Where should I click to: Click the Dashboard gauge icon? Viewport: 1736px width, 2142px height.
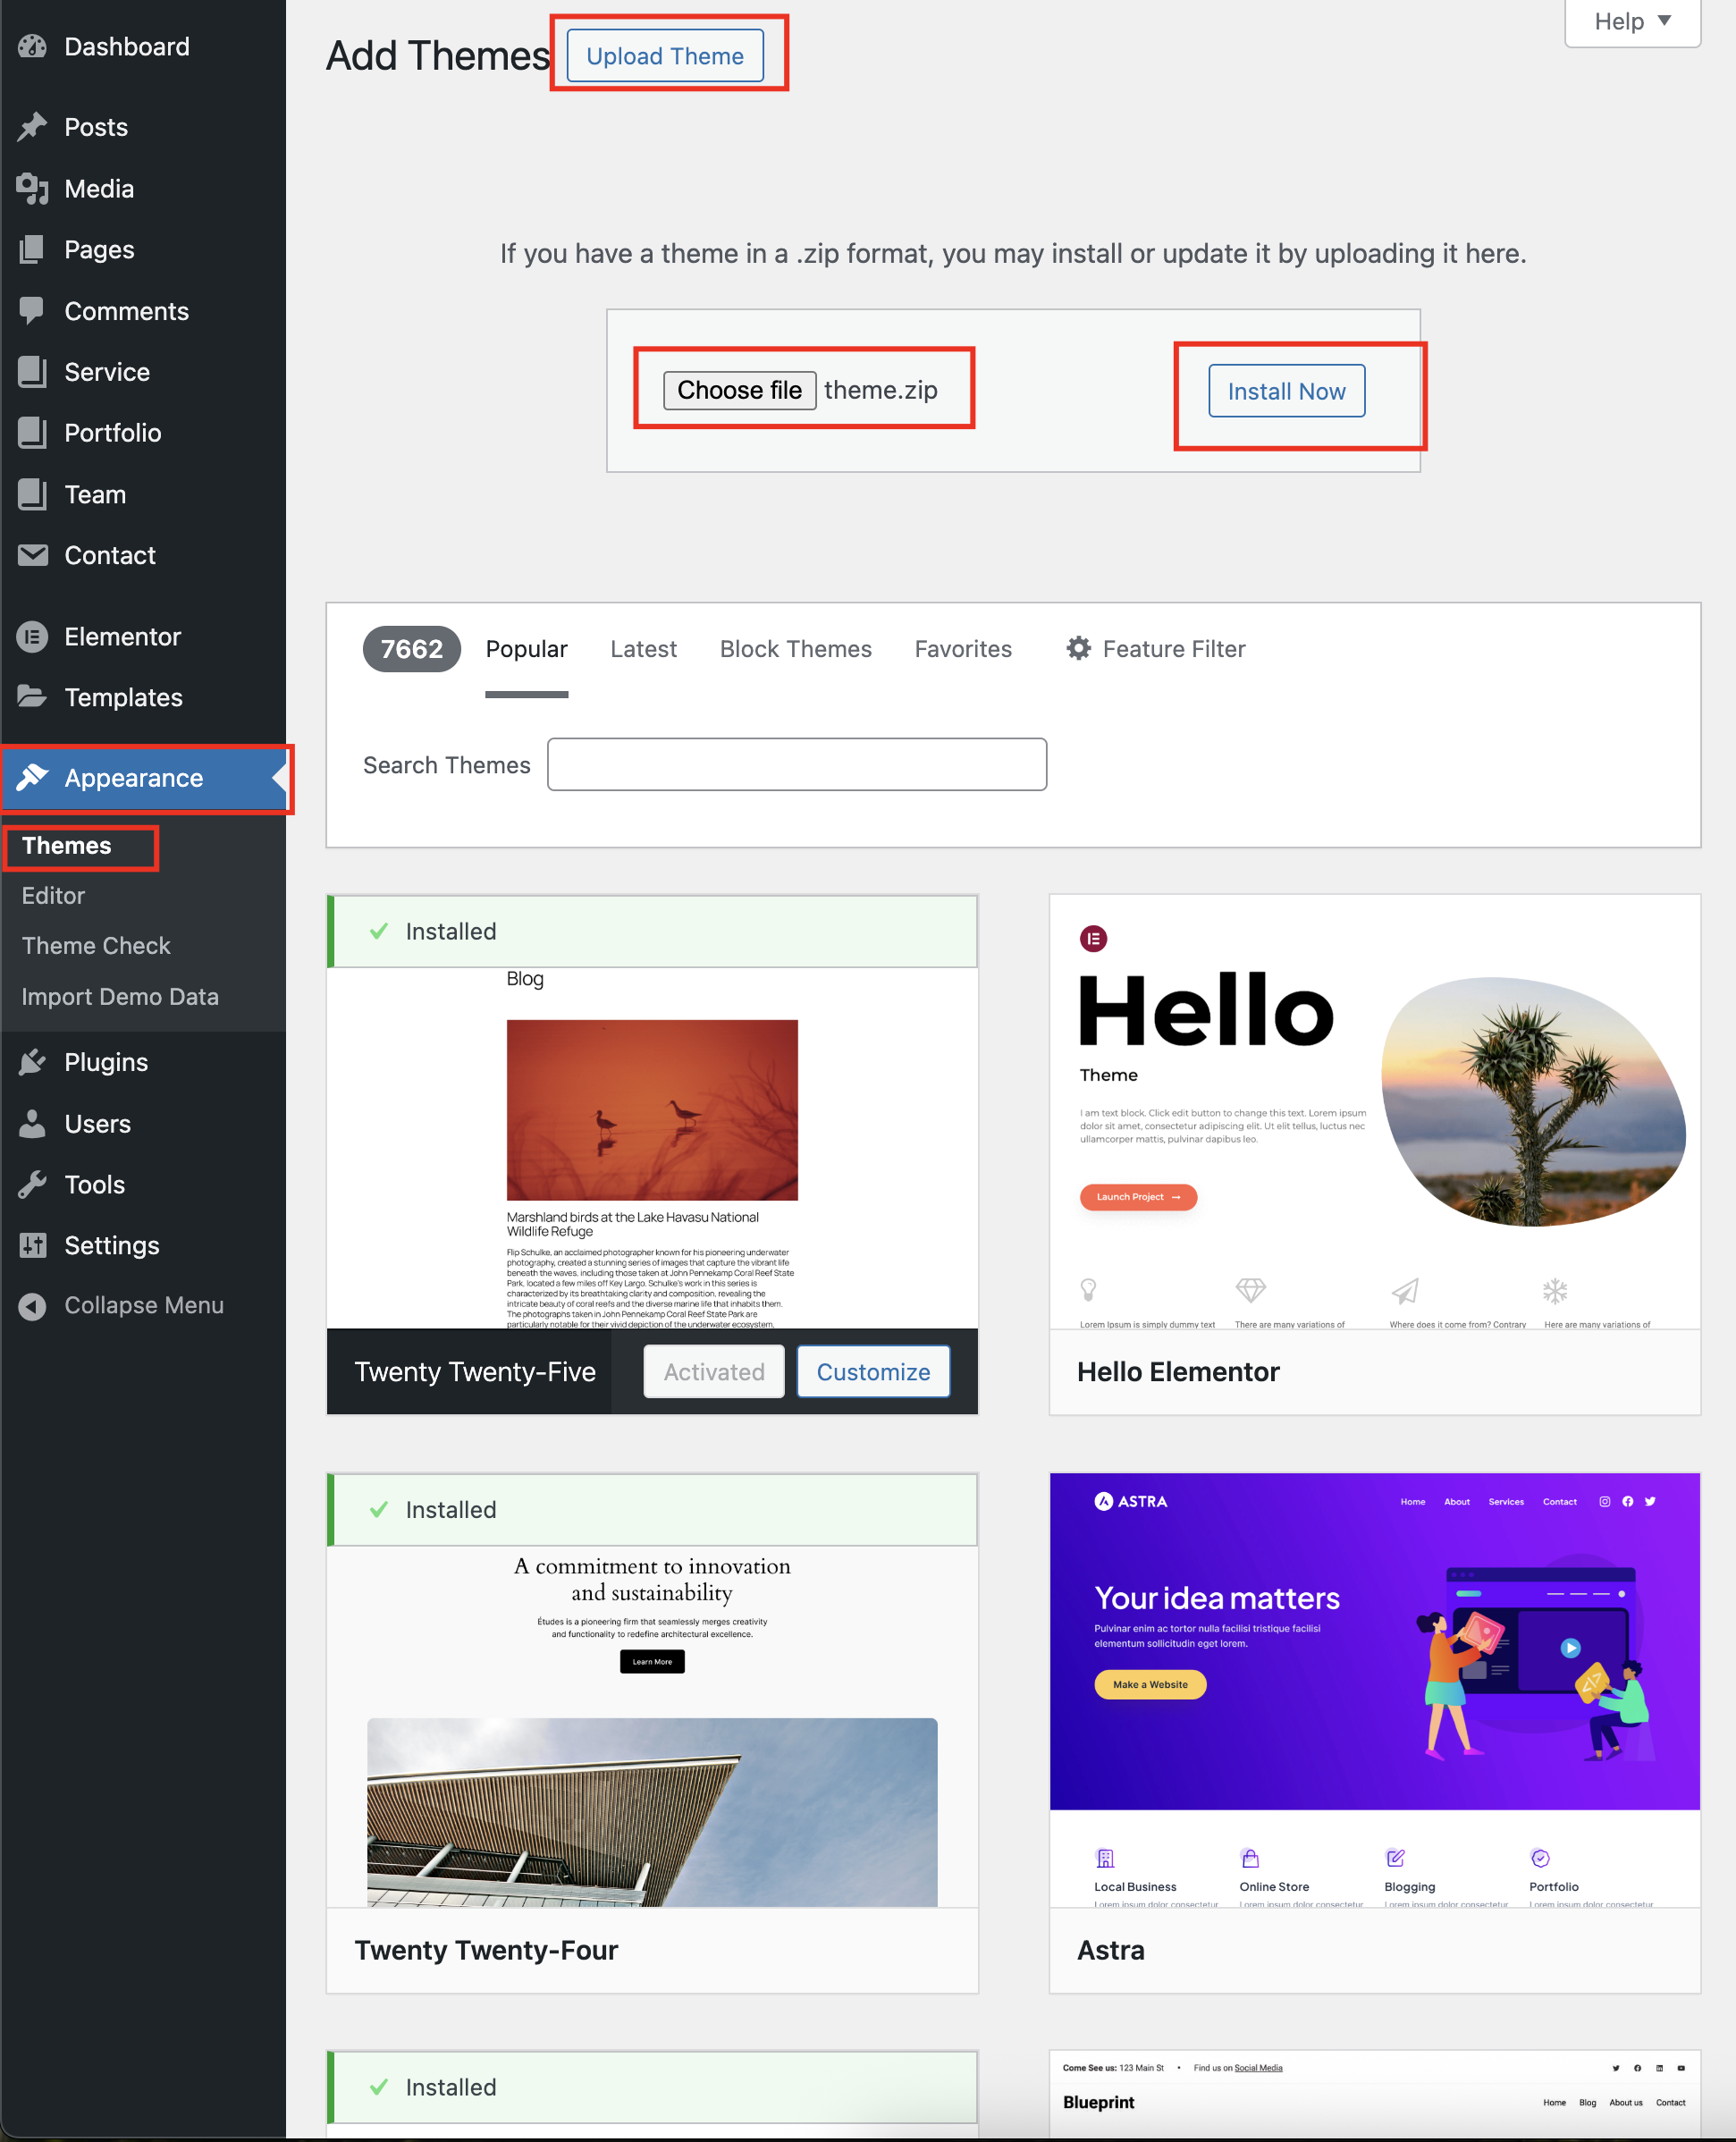[32, 46]
